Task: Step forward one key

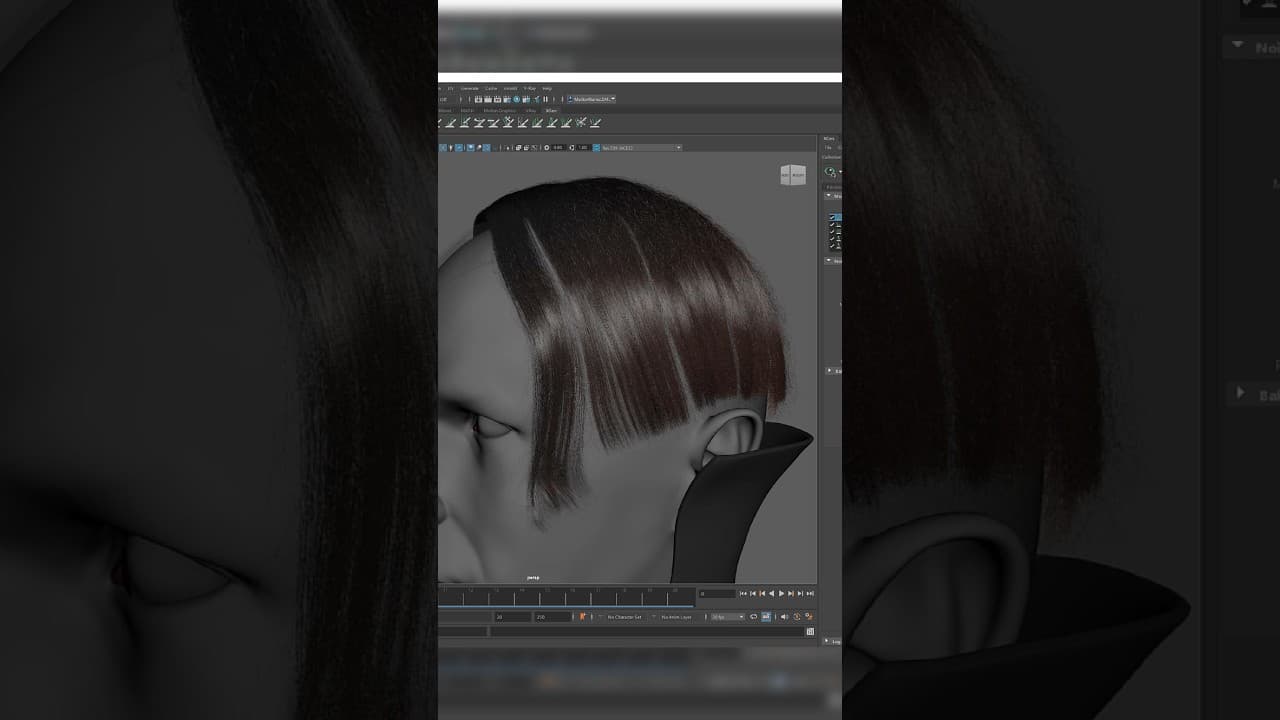Action: [791, 594]
